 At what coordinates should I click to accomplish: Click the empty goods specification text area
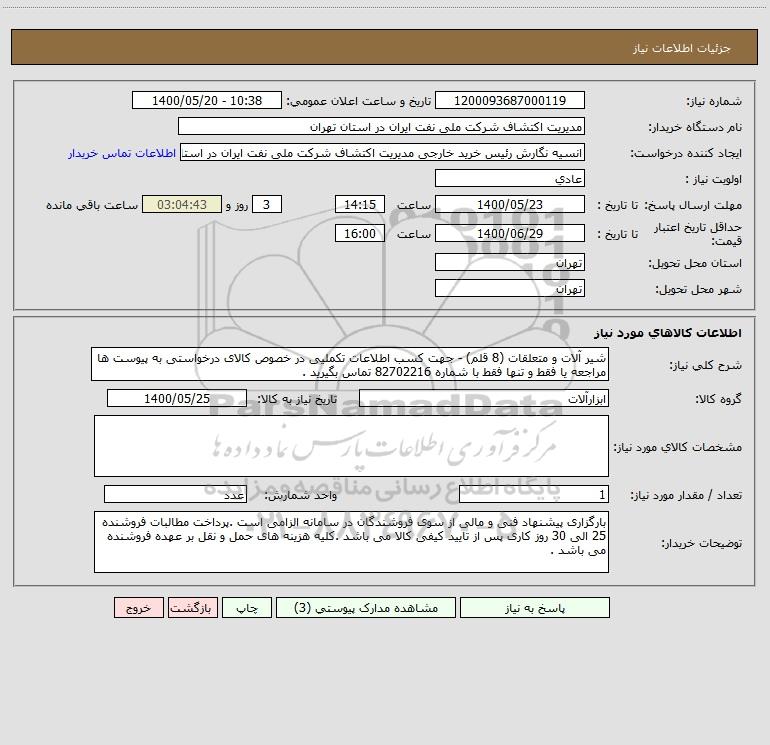[x=351, y=446]
